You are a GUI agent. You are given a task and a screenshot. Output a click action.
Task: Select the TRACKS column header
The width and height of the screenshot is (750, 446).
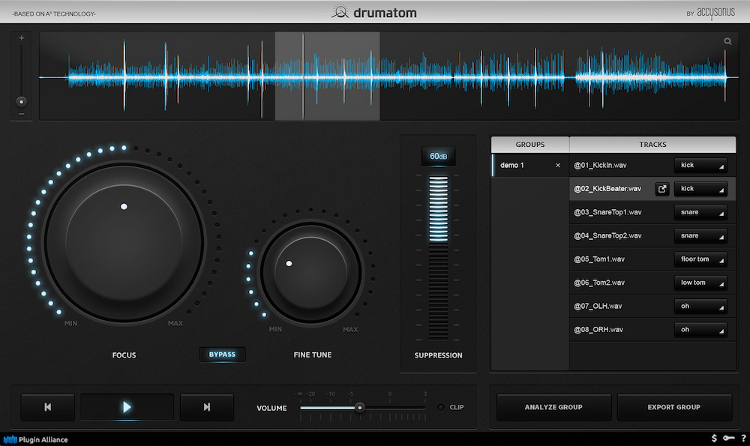652,145
